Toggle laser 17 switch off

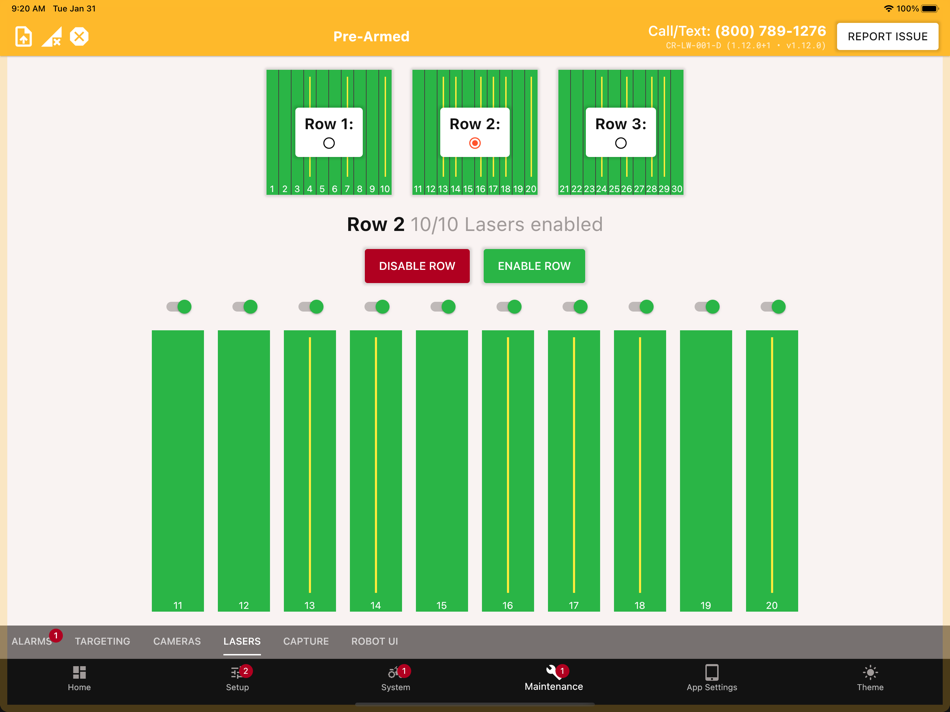(575, 307)
